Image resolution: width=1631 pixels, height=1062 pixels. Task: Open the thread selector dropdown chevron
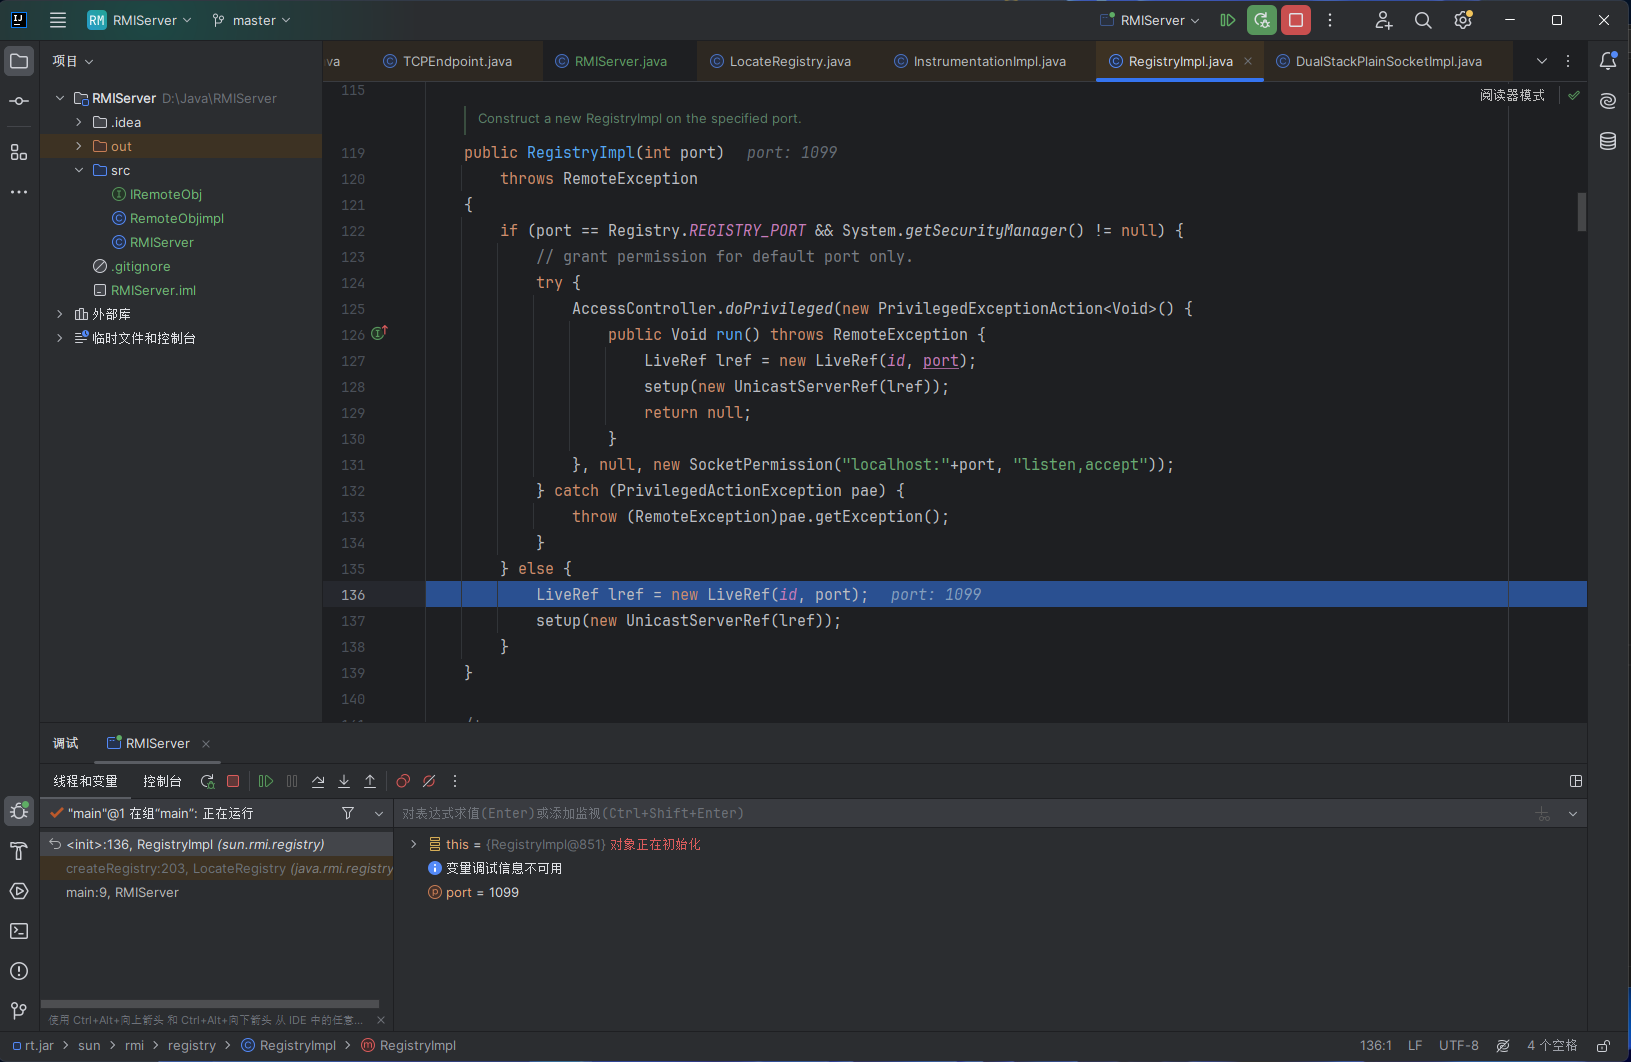[378, 813]
